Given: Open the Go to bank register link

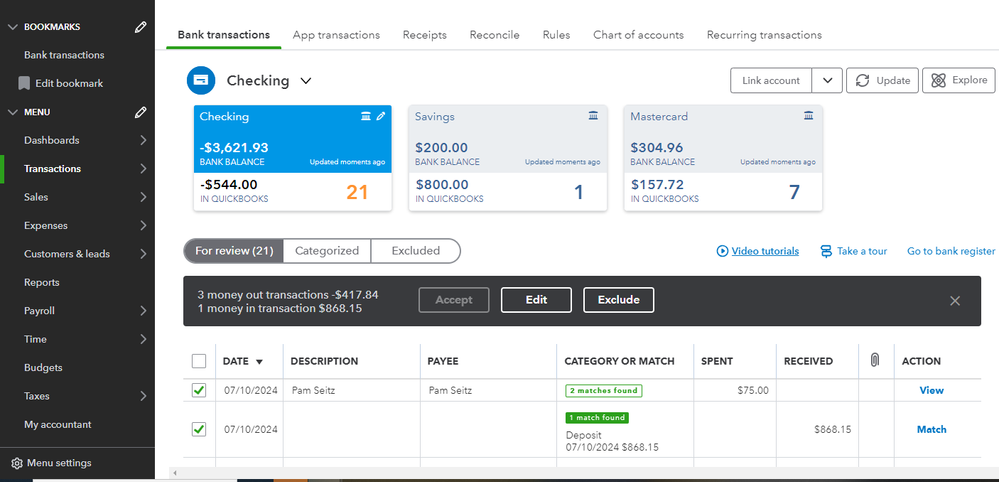Looking at the screenshot, I should 951,251.
